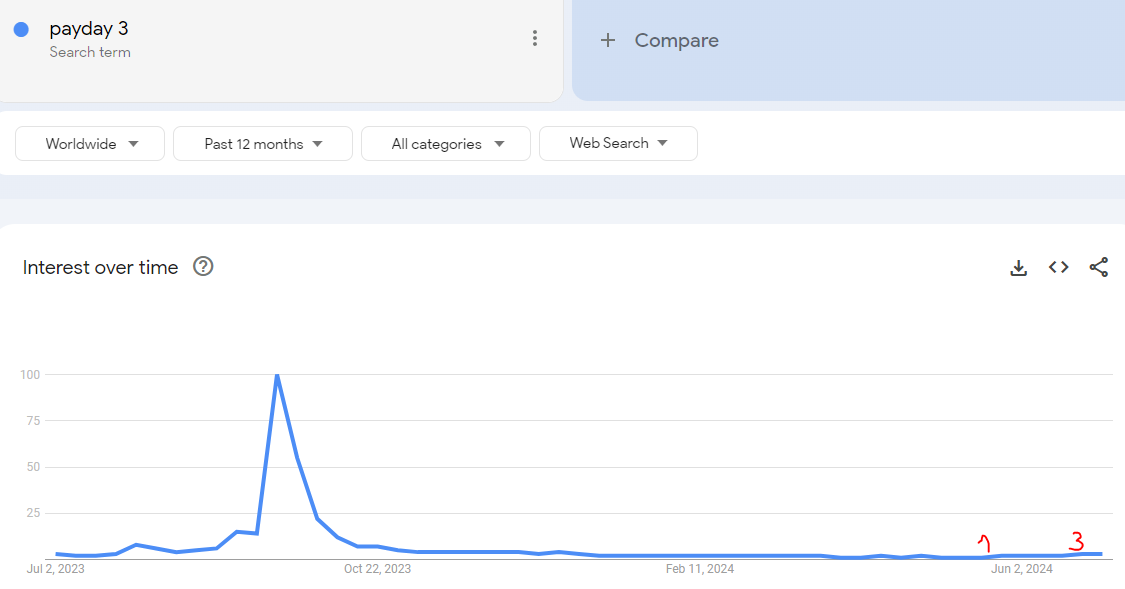Image resolution: width=1125 pixels, height=589 pixels.
Task: Open the Interest over time help icon
Action: click(203, 267)
